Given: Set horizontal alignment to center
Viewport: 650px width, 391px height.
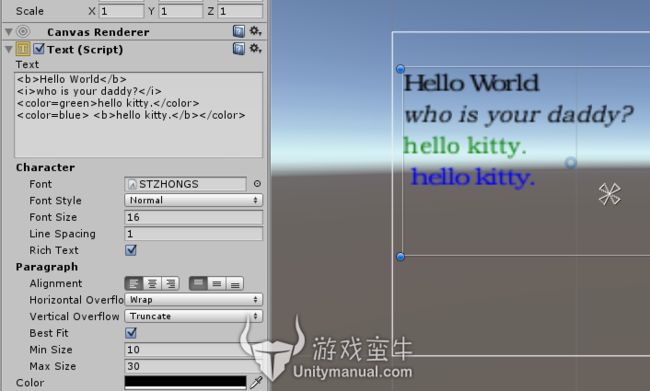Looking at the screenshot, I should (x=152, y=284).
